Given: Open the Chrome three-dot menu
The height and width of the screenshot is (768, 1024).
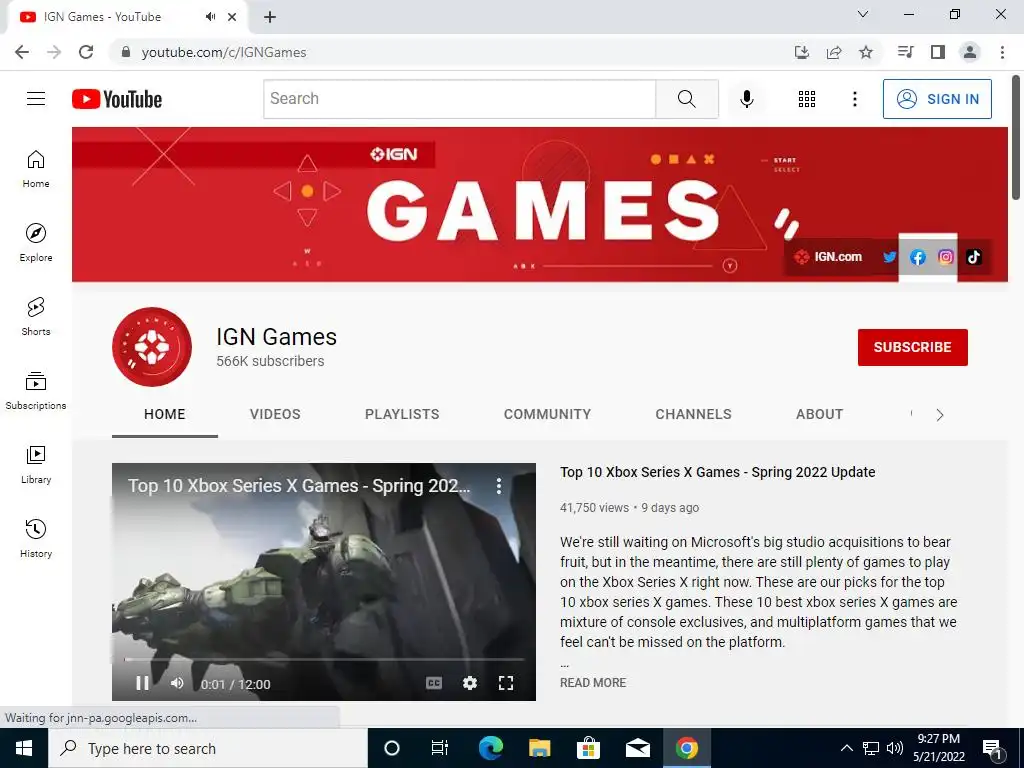Looking at the screenshot, I should (1002, 52).
